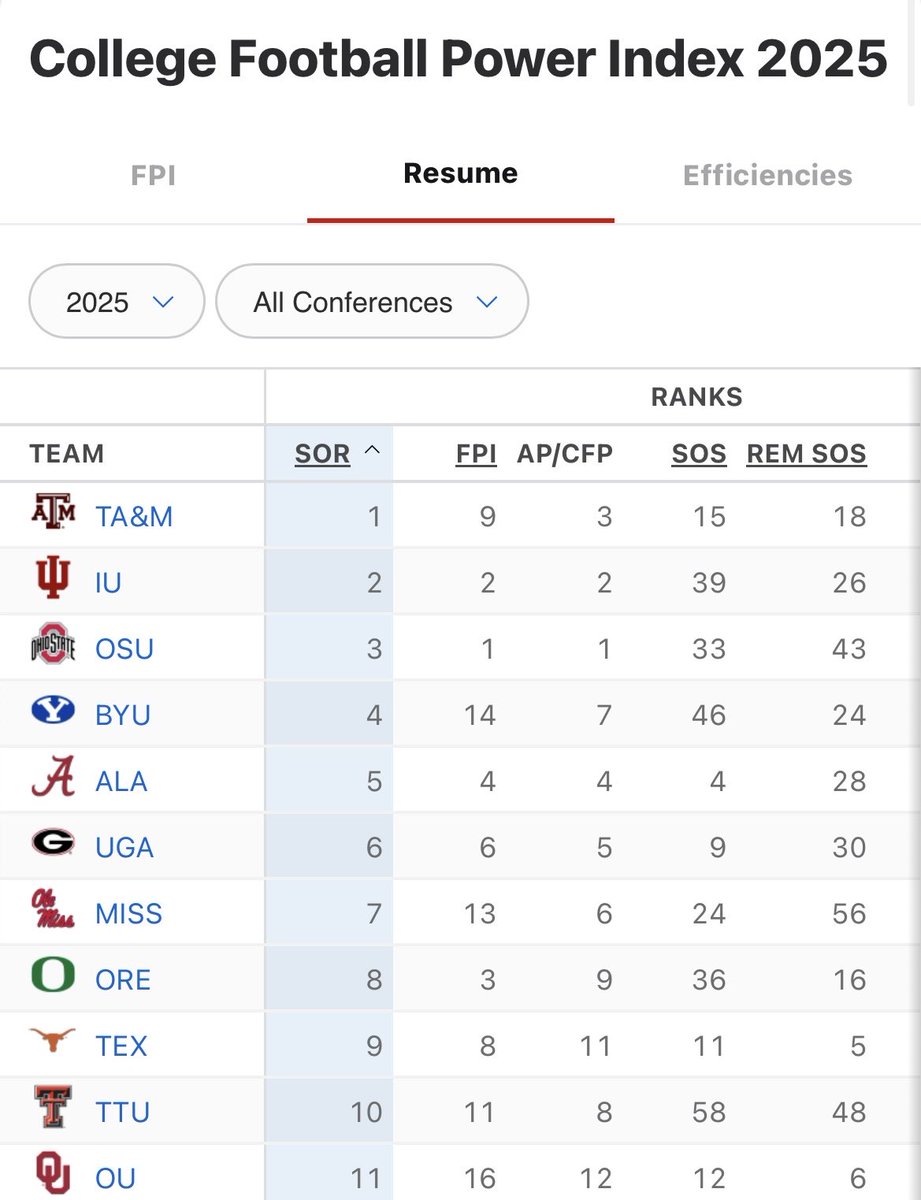Click the Ole Miss logo icon

click(53, 911)
